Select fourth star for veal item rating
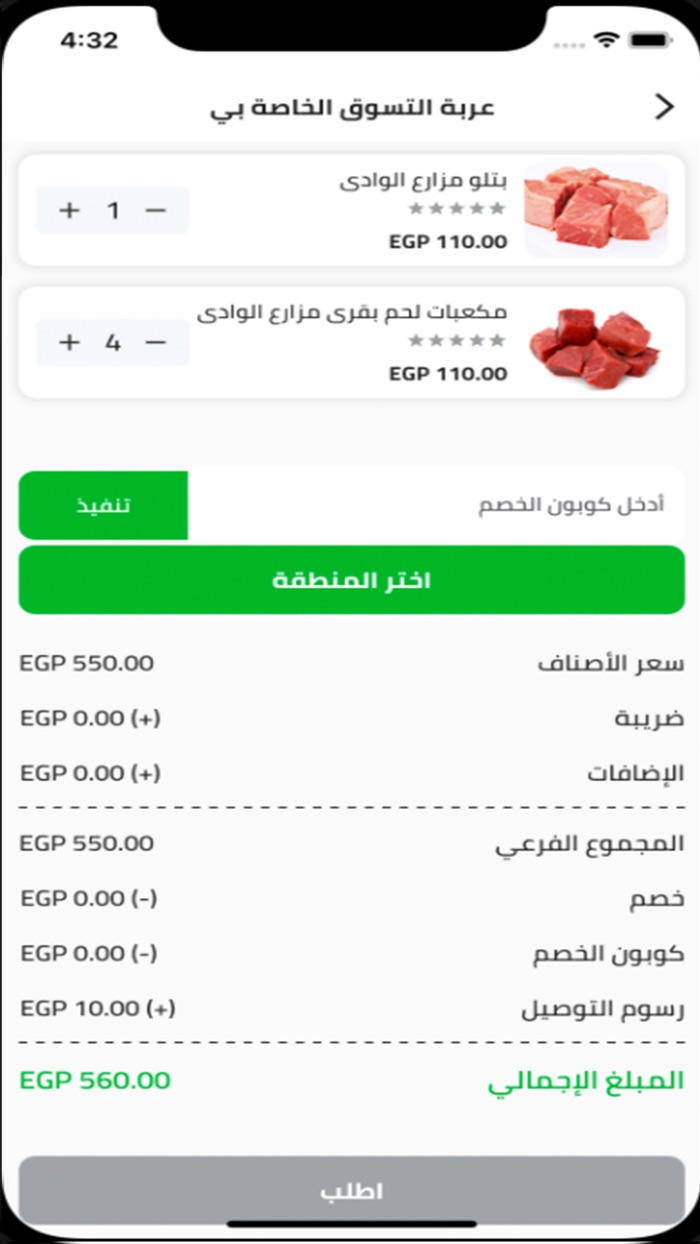This screenshot has width=700, height=1244. tap(477, 208)
